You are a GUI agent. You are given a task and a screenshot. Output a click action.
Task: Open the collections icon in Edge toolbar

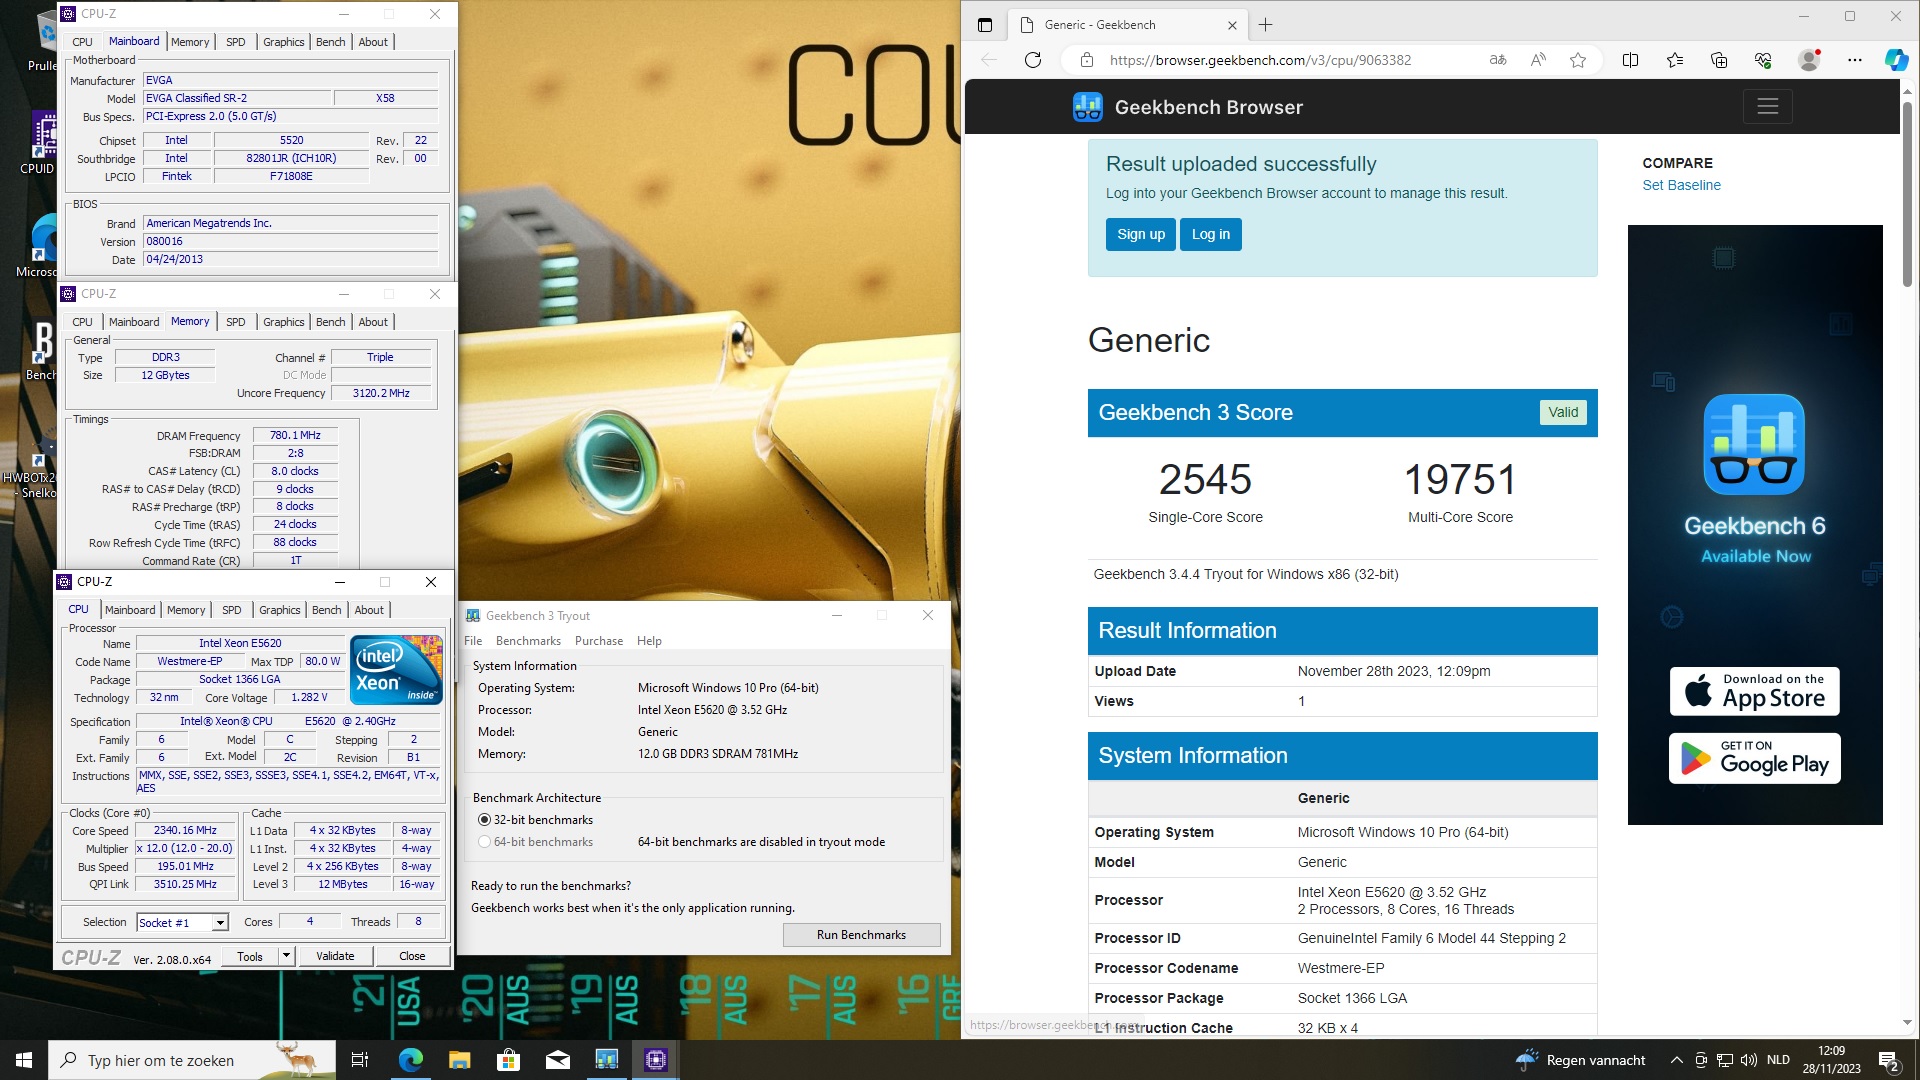click(1719, 60)
